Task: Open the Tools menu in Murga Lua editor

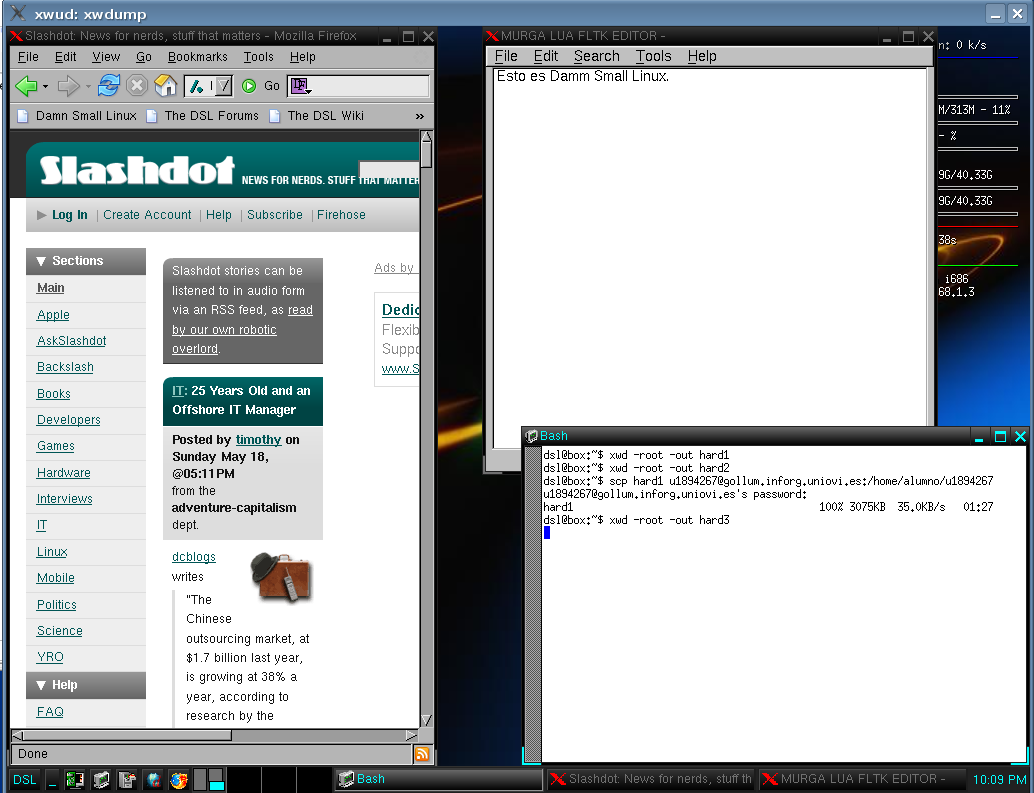Action: pos(654,57)
